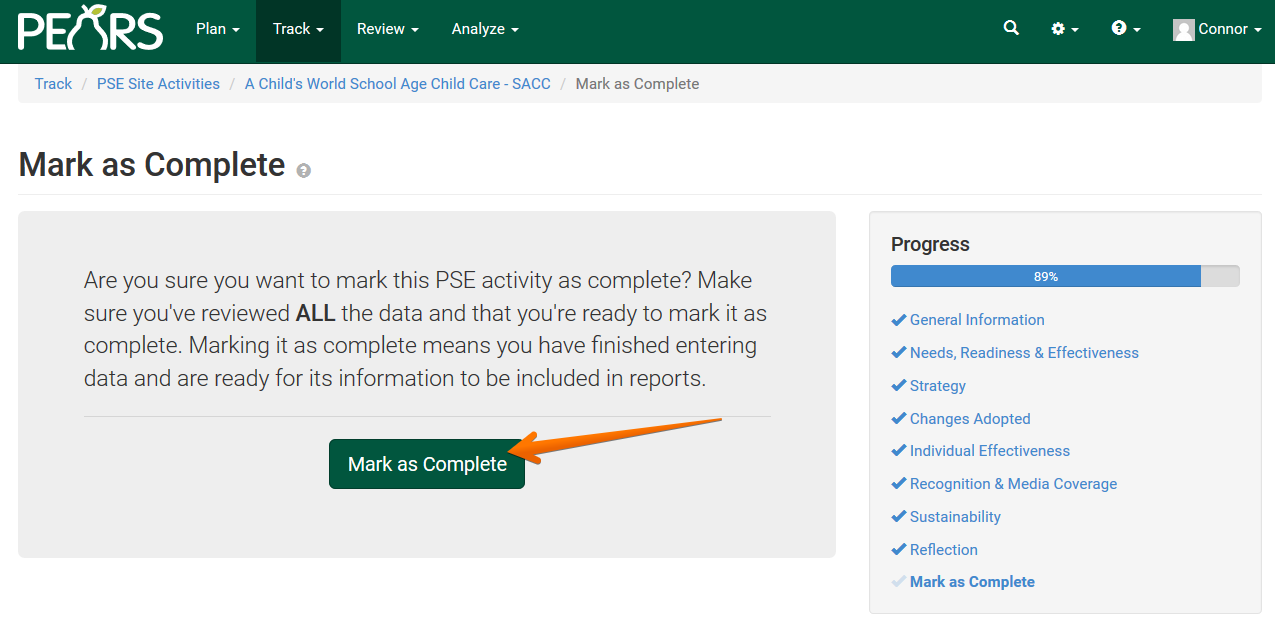
Task: Click the profile avatar next to Connor
Action: [1184, 29]
